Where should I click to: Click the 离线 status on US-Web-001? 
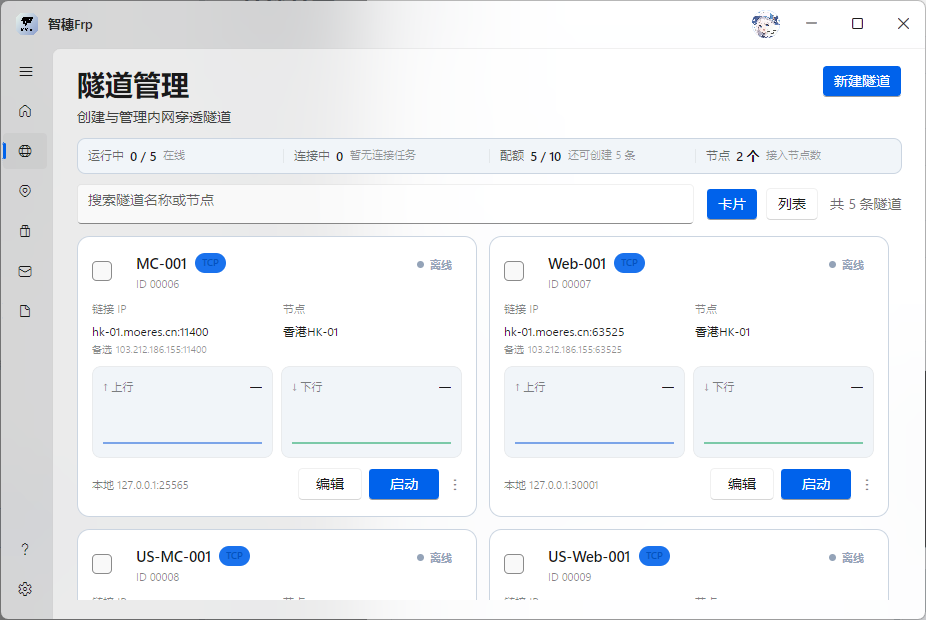(847, 558)
